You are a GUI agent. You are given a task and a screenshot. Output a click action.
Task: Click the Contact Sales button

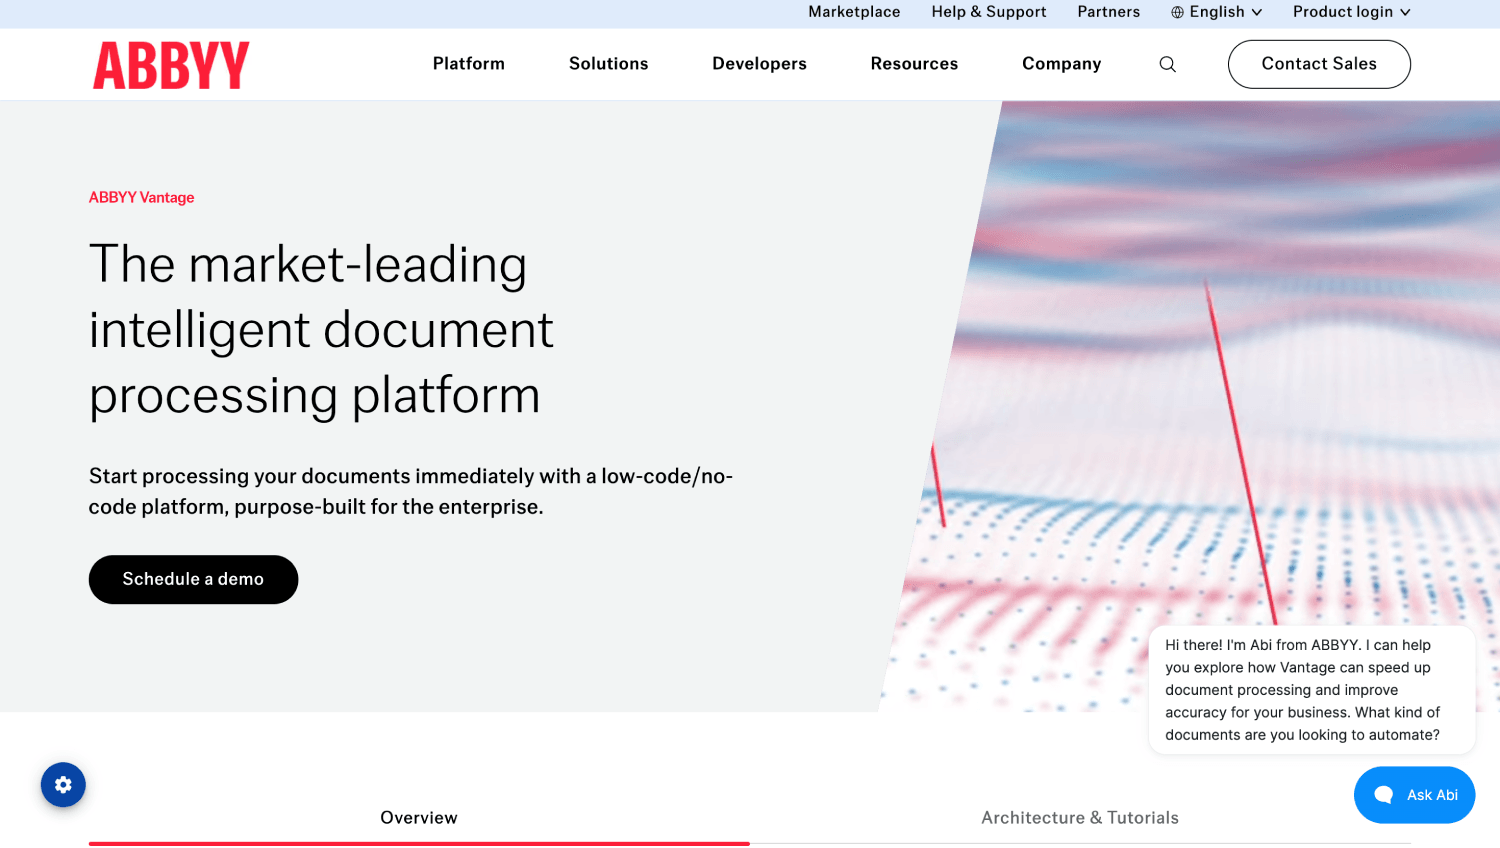coord(1319,64)
